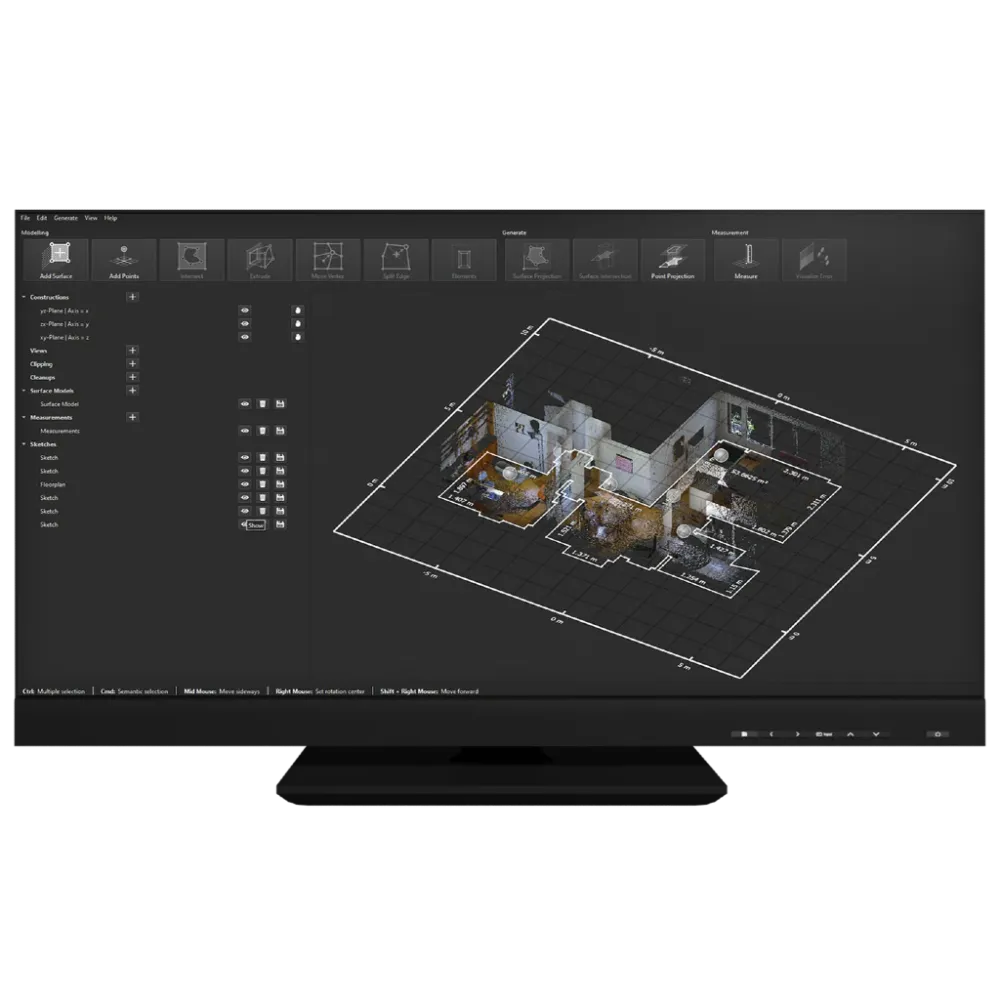Save the Measurements child item
Image resolution: width=1000 pixels, height=1000 pixels.
pos(280,430)
